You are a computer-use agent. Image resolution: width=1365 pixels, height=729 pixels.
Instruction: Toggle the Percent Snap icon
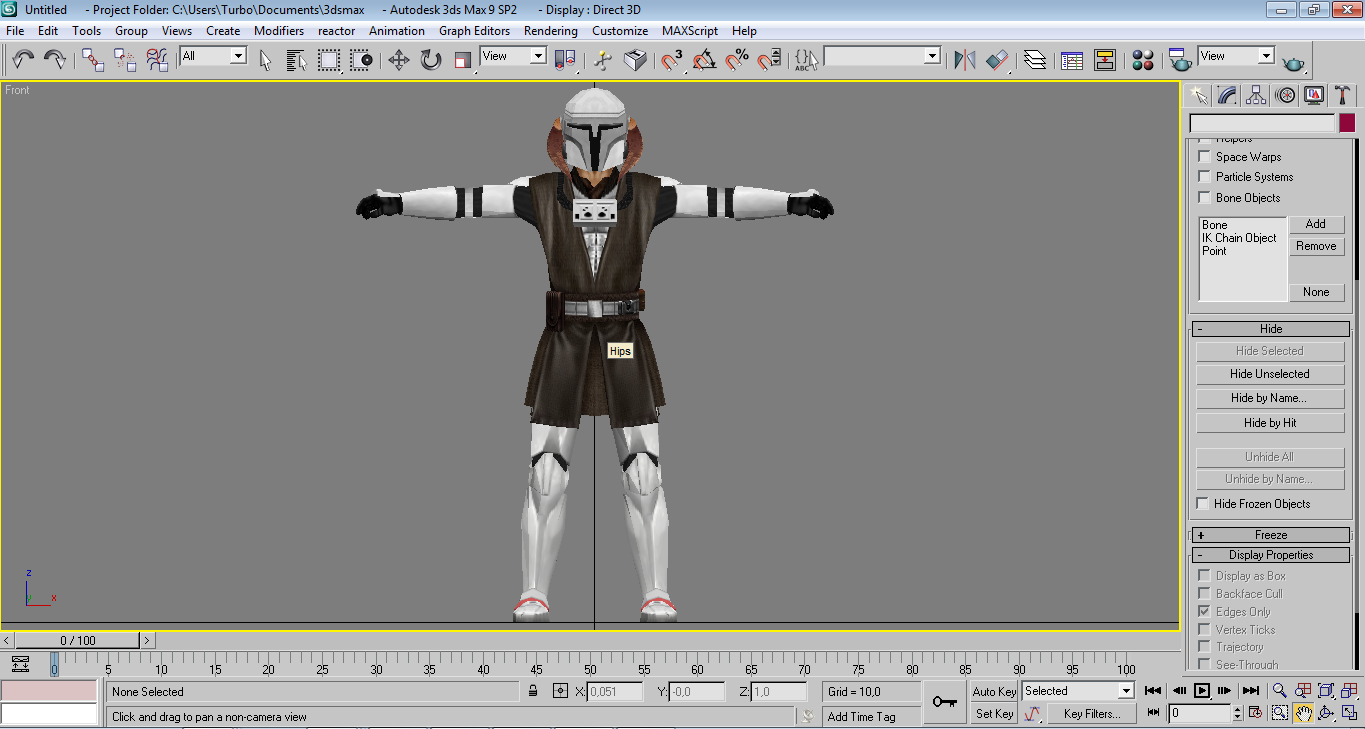(737, 60)
